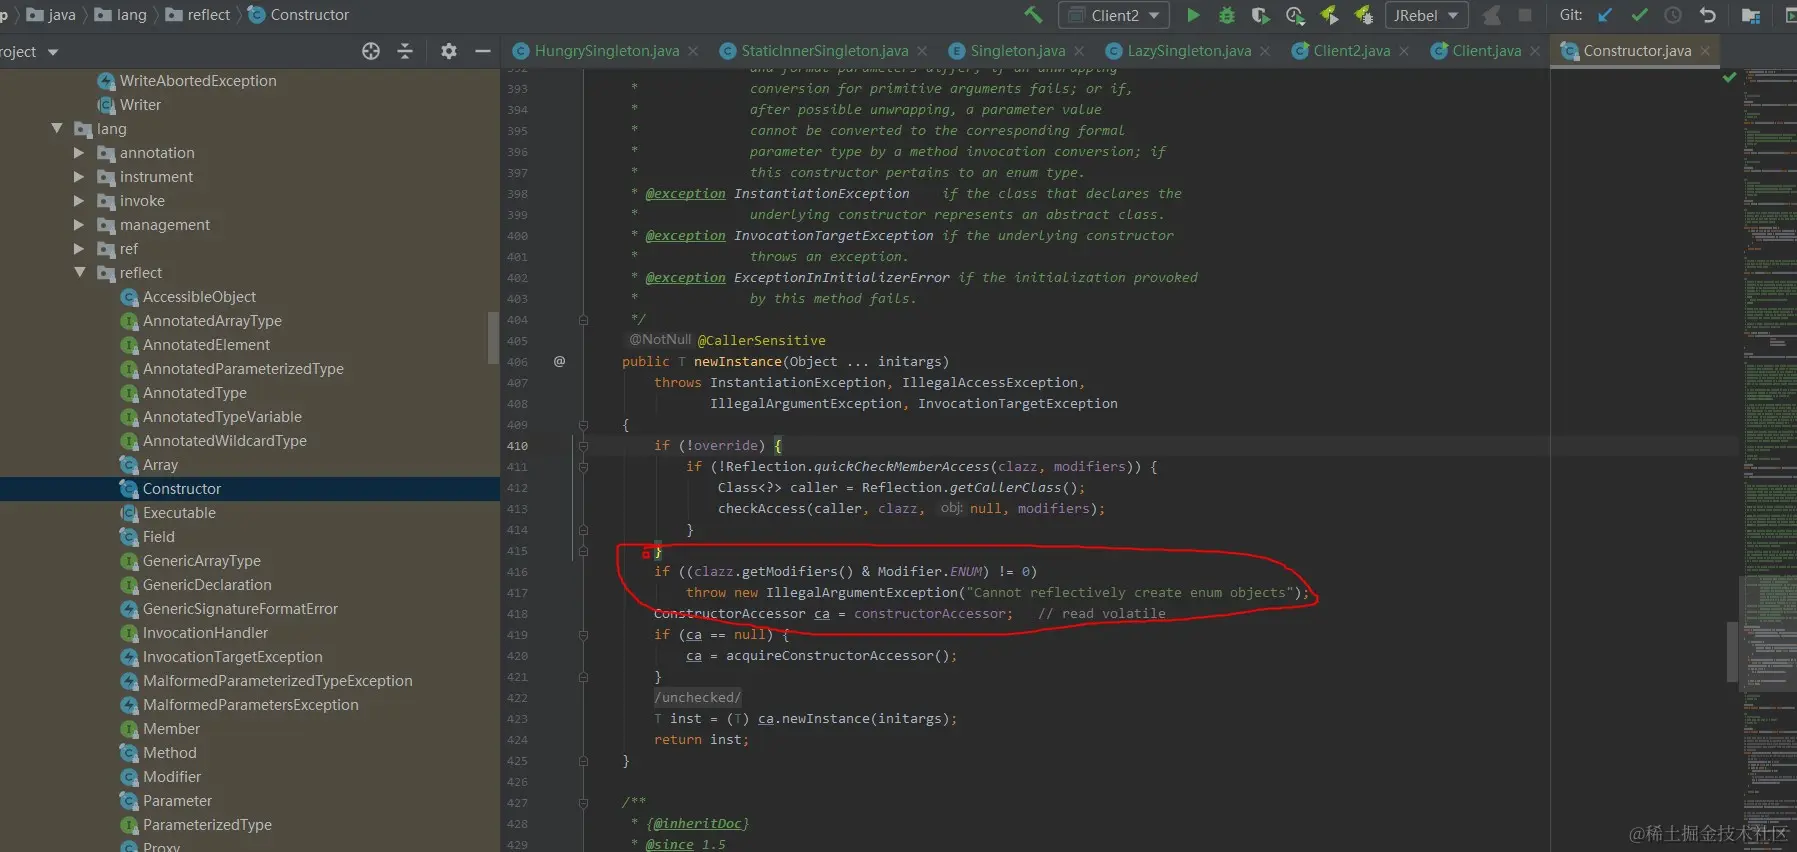Build the project with the hammer icon

point(1033,15)
